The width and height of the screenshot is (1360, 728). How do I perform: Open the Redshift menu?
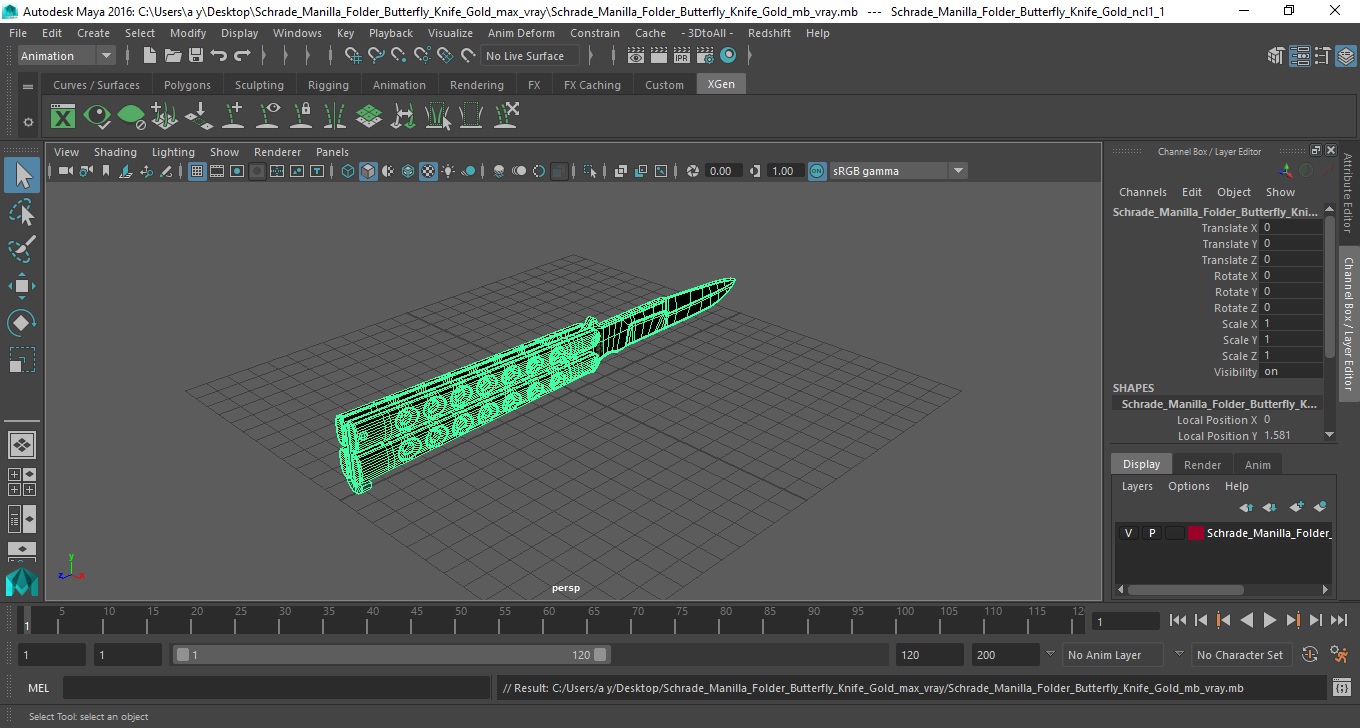click(769, 33)
